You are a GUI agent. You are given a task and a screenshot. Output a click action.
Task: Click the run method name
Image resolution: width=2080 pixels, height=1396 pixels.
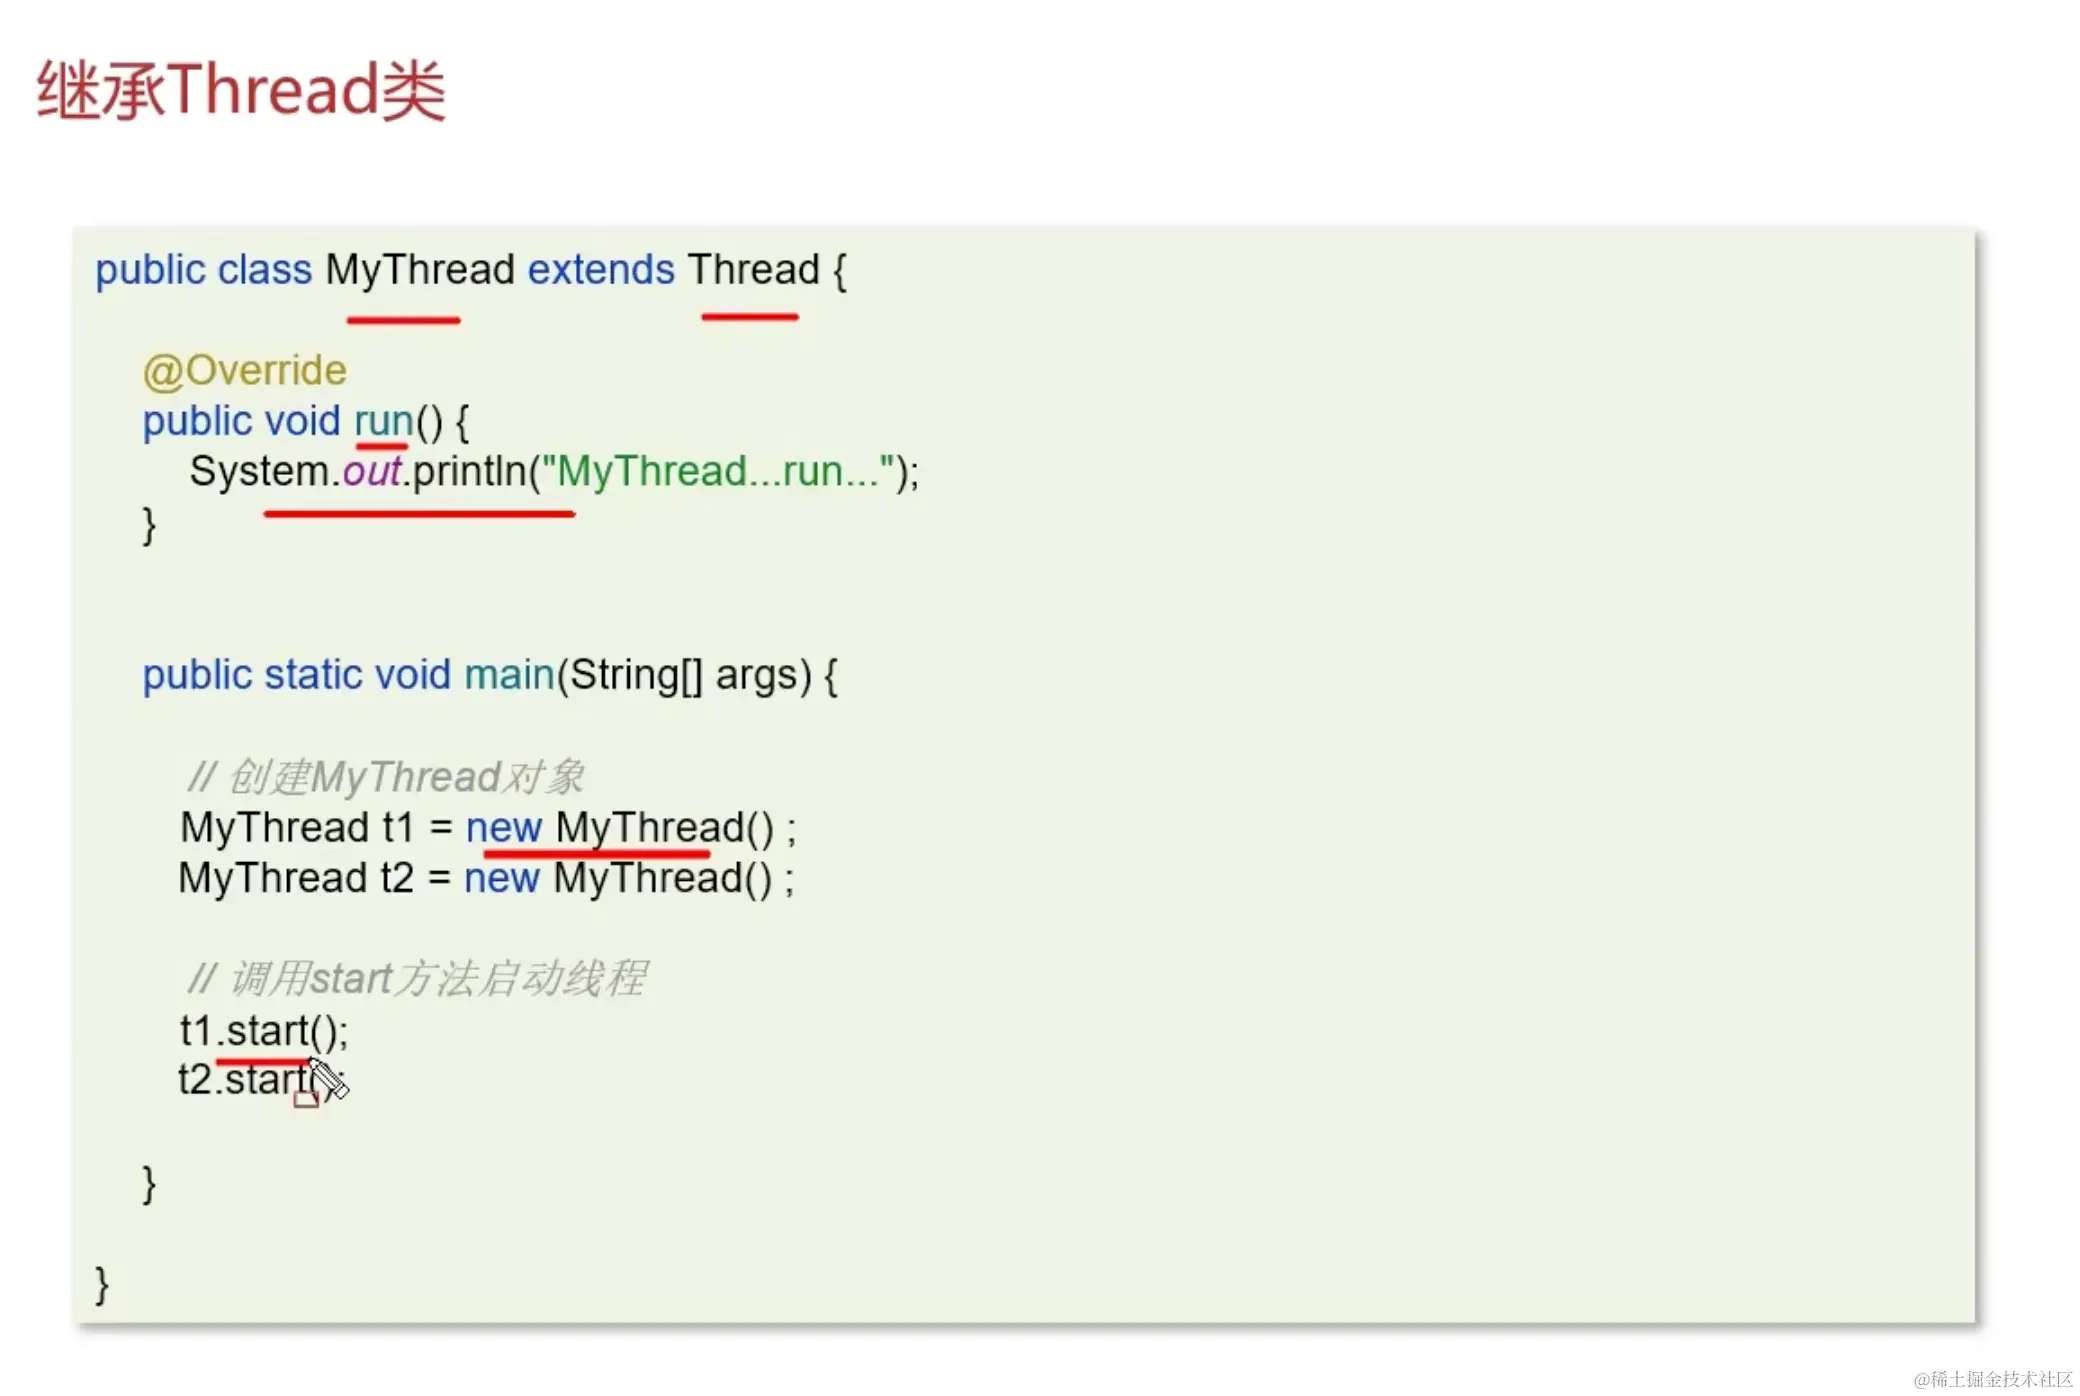383,421
